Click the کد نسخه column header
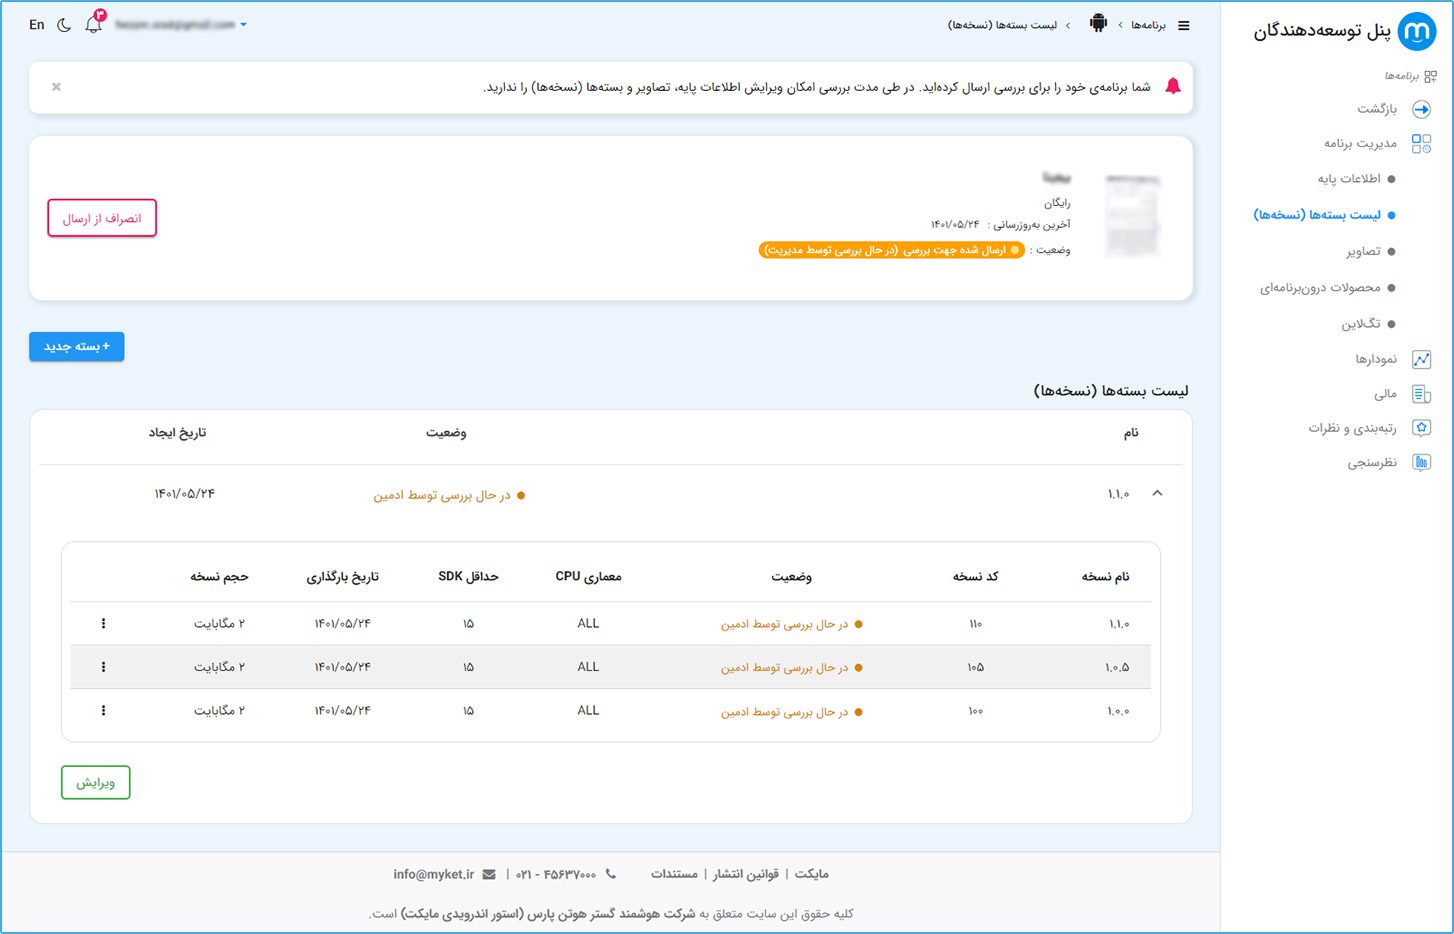The height and width of the screenshot is (934, 1454). (x=975, y=577)
